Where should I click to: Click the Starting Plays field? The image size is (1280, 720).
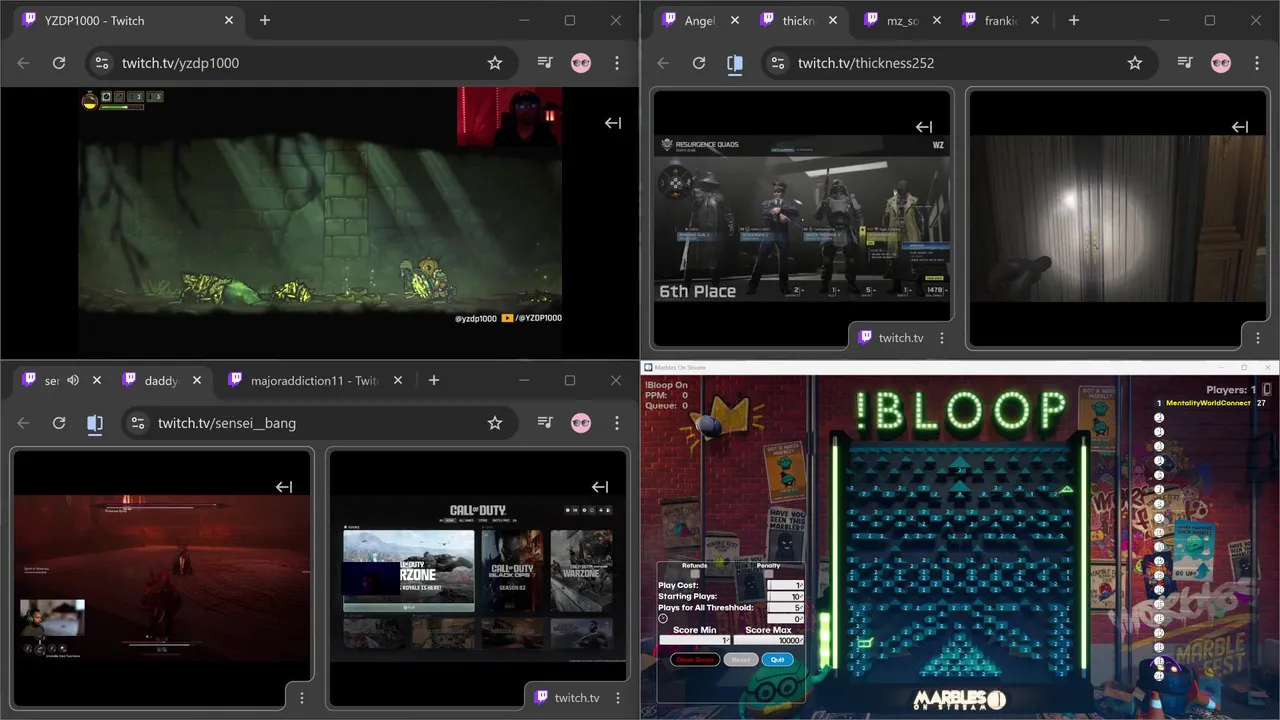click(785, 596)
